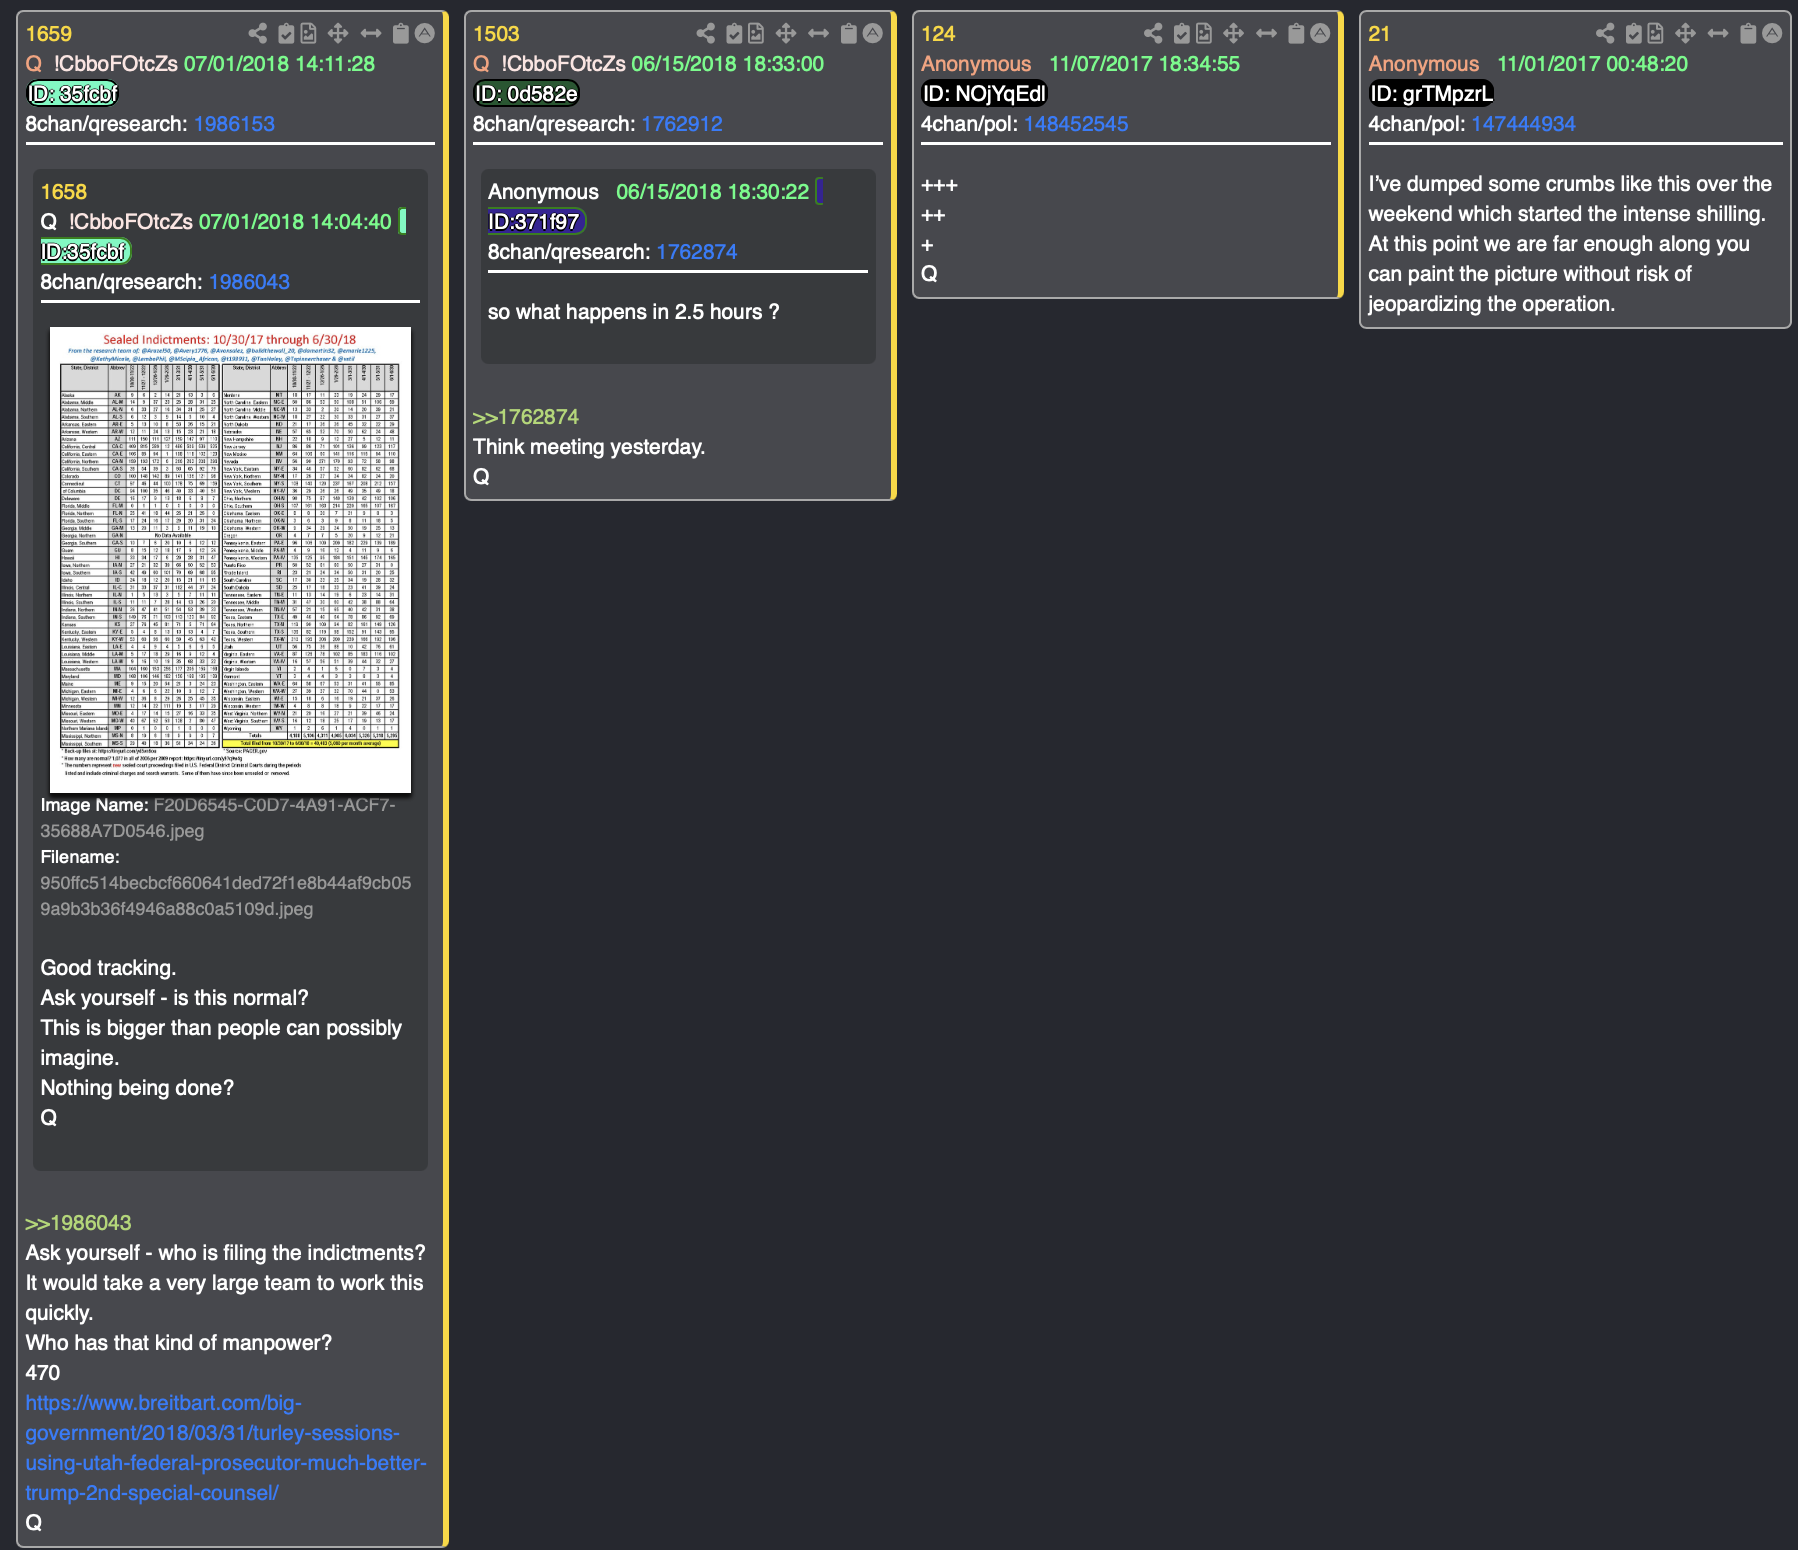This screenshot has height=1550, width=1798.
Task: Follow the >>1762874 reply reference
Action: [x=526, y=417]
